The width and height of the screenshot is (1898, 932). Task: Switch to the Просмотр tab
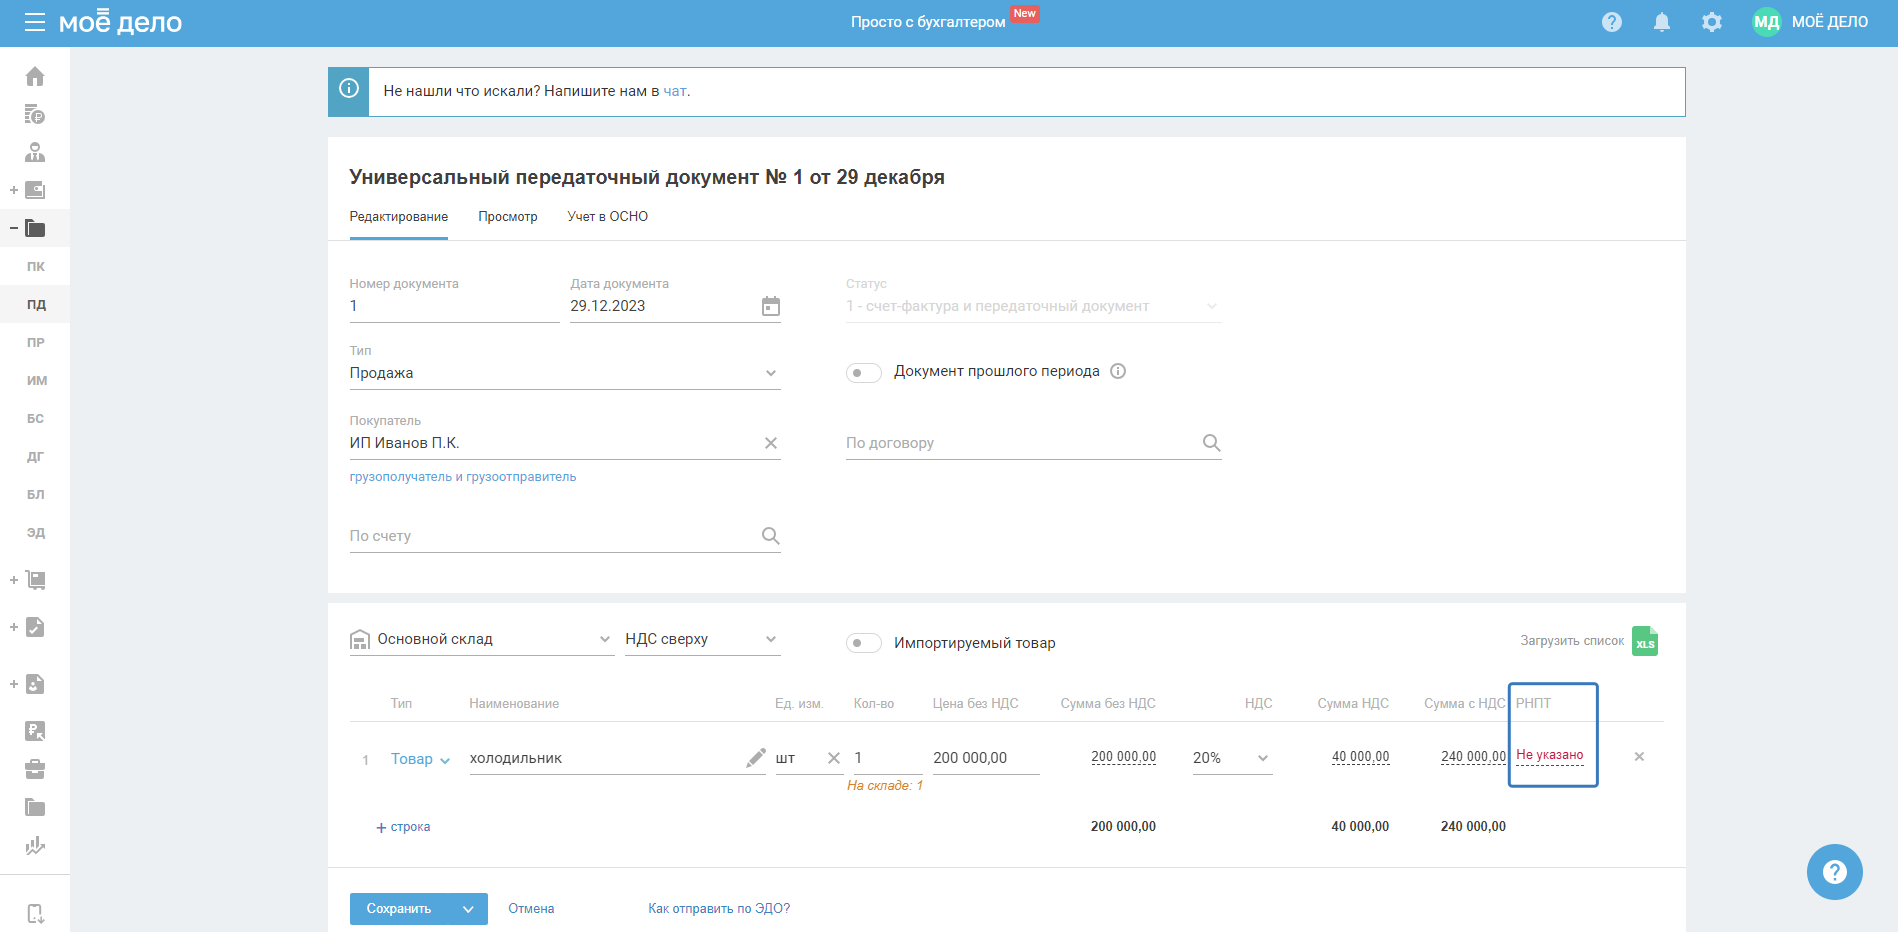click(x=507, y=217)
